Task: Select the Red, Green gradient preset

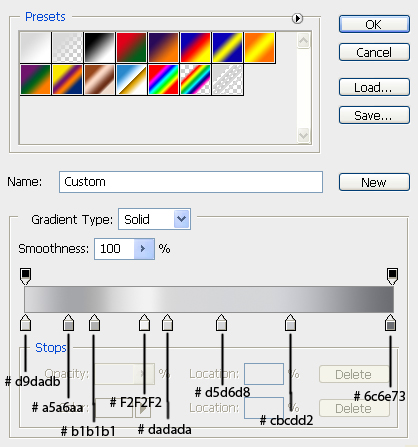Action: click(131, 47)
